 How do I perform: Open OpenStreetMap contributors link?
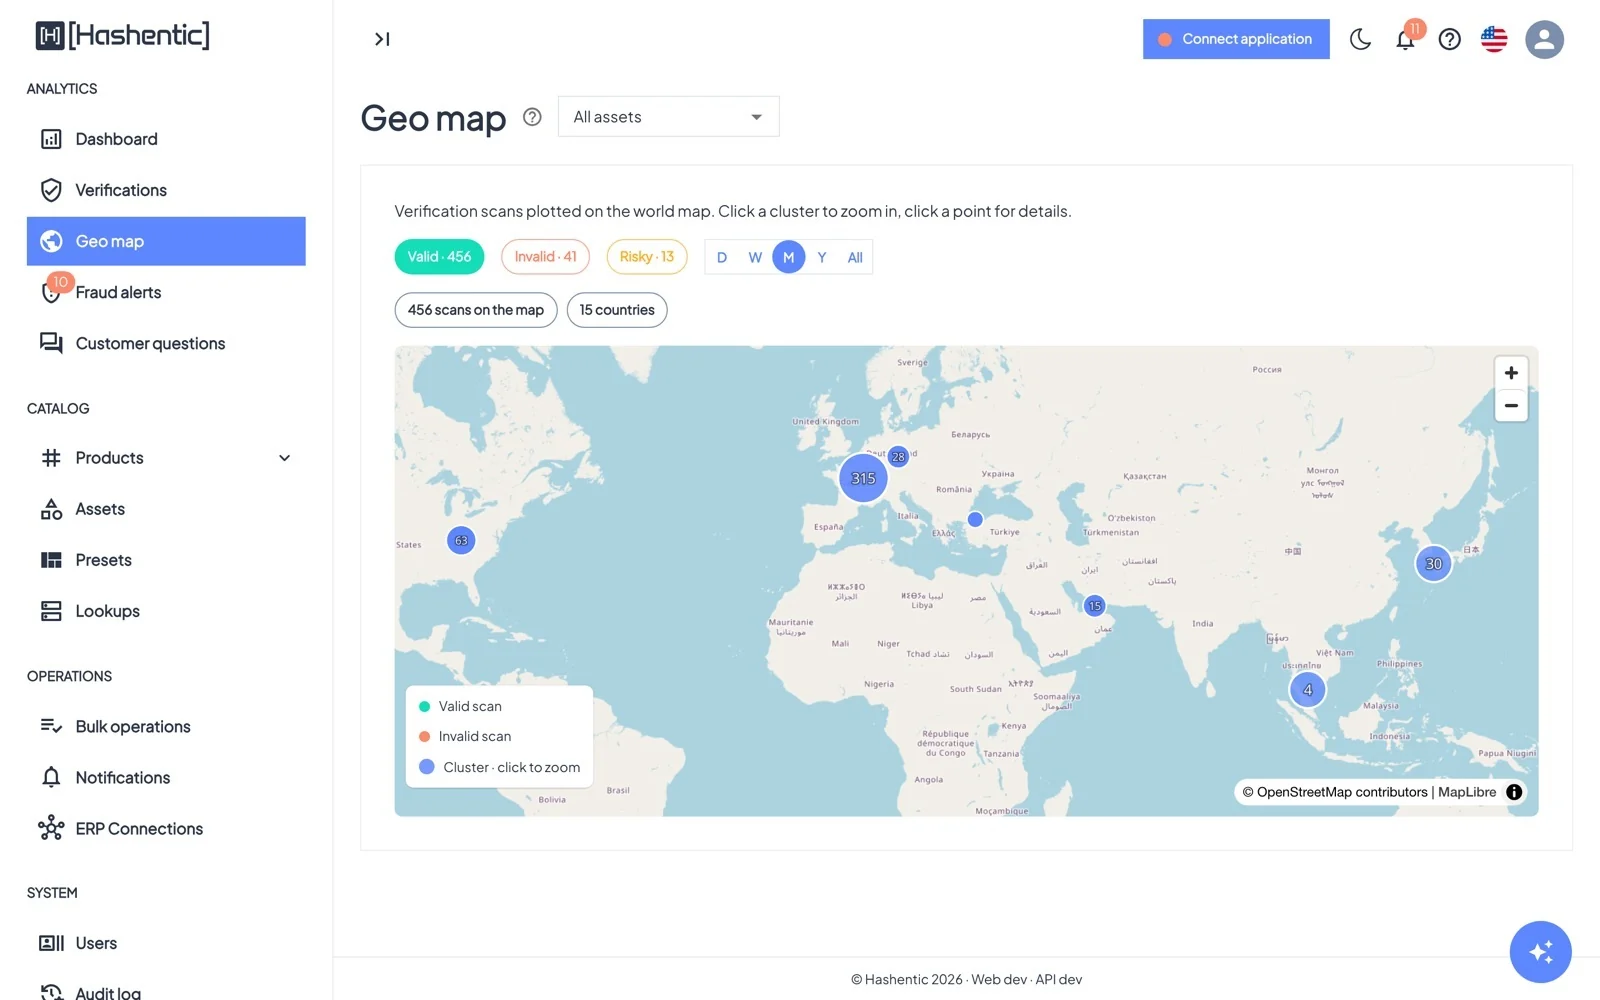tap(1342, 792)
